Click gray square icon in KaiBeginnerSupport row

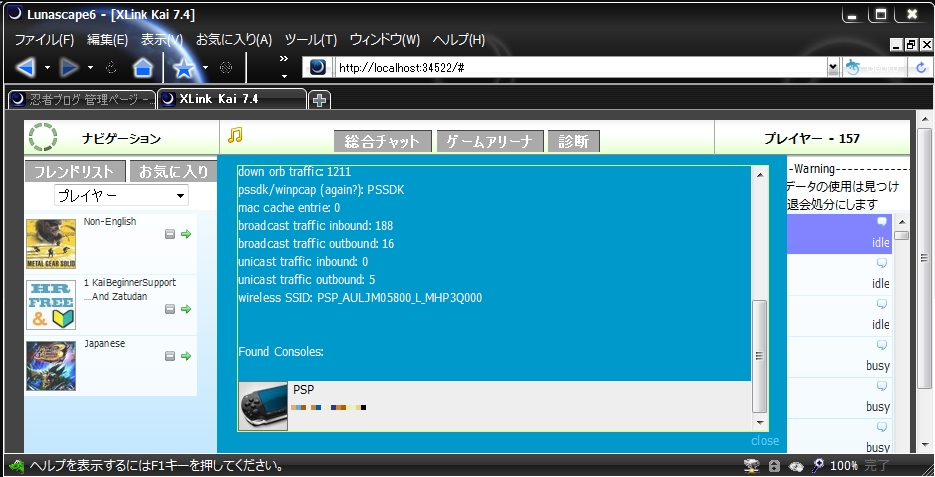[170, 309]
